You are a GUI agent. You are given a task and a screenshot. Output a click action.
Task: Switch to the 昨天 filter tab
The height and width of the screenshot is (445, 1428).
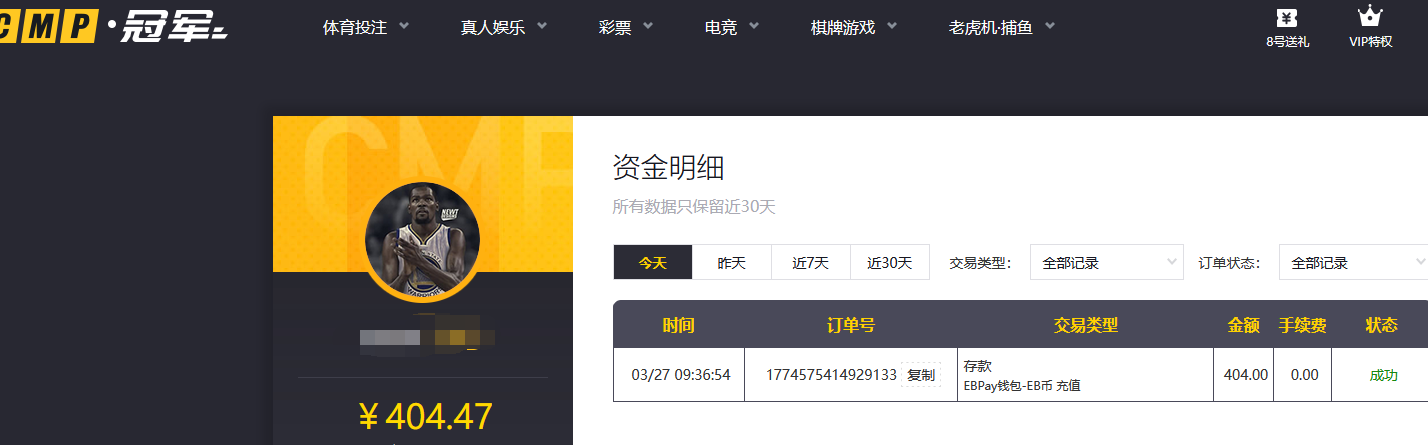click(732, 263)
